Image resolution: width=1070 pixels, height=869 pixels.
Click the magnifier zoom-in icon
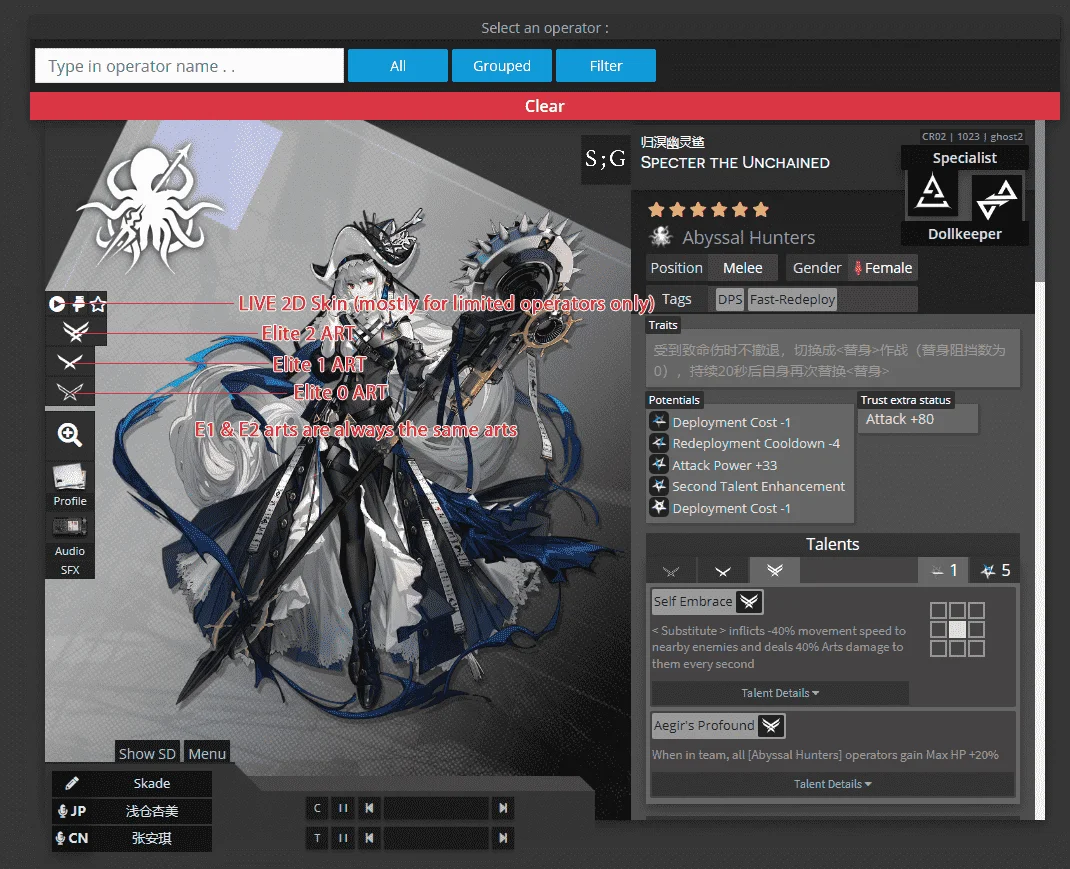(x=70, y=435)
